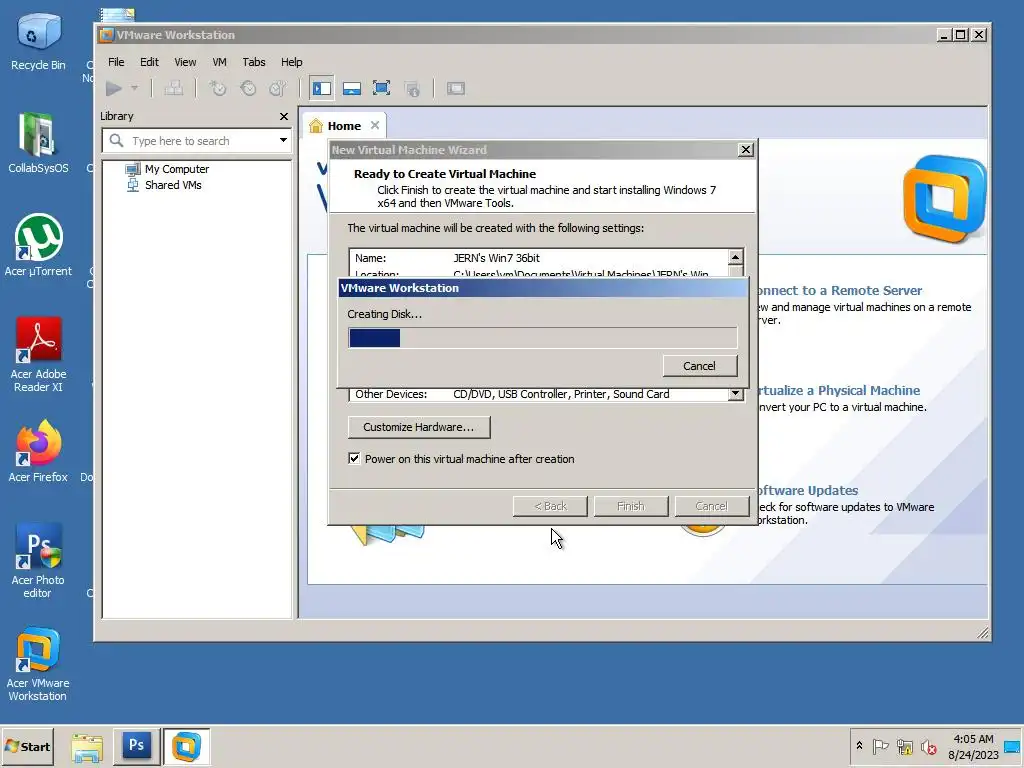Click the VMware logo on the Home page

click(944, 199)
